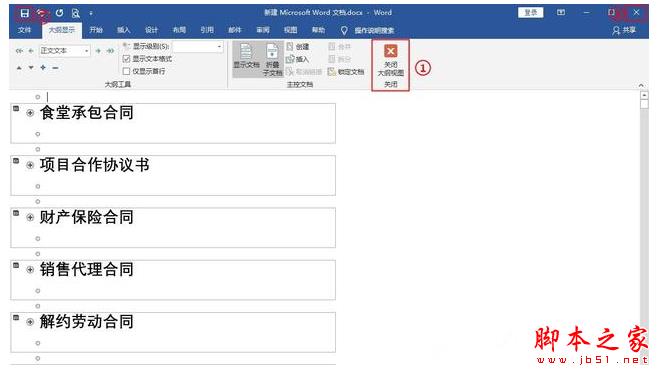Image resolution: width=660 pixels, height=371 pixels.
Task: Click the 共享 share button
Action: (625, 30)
